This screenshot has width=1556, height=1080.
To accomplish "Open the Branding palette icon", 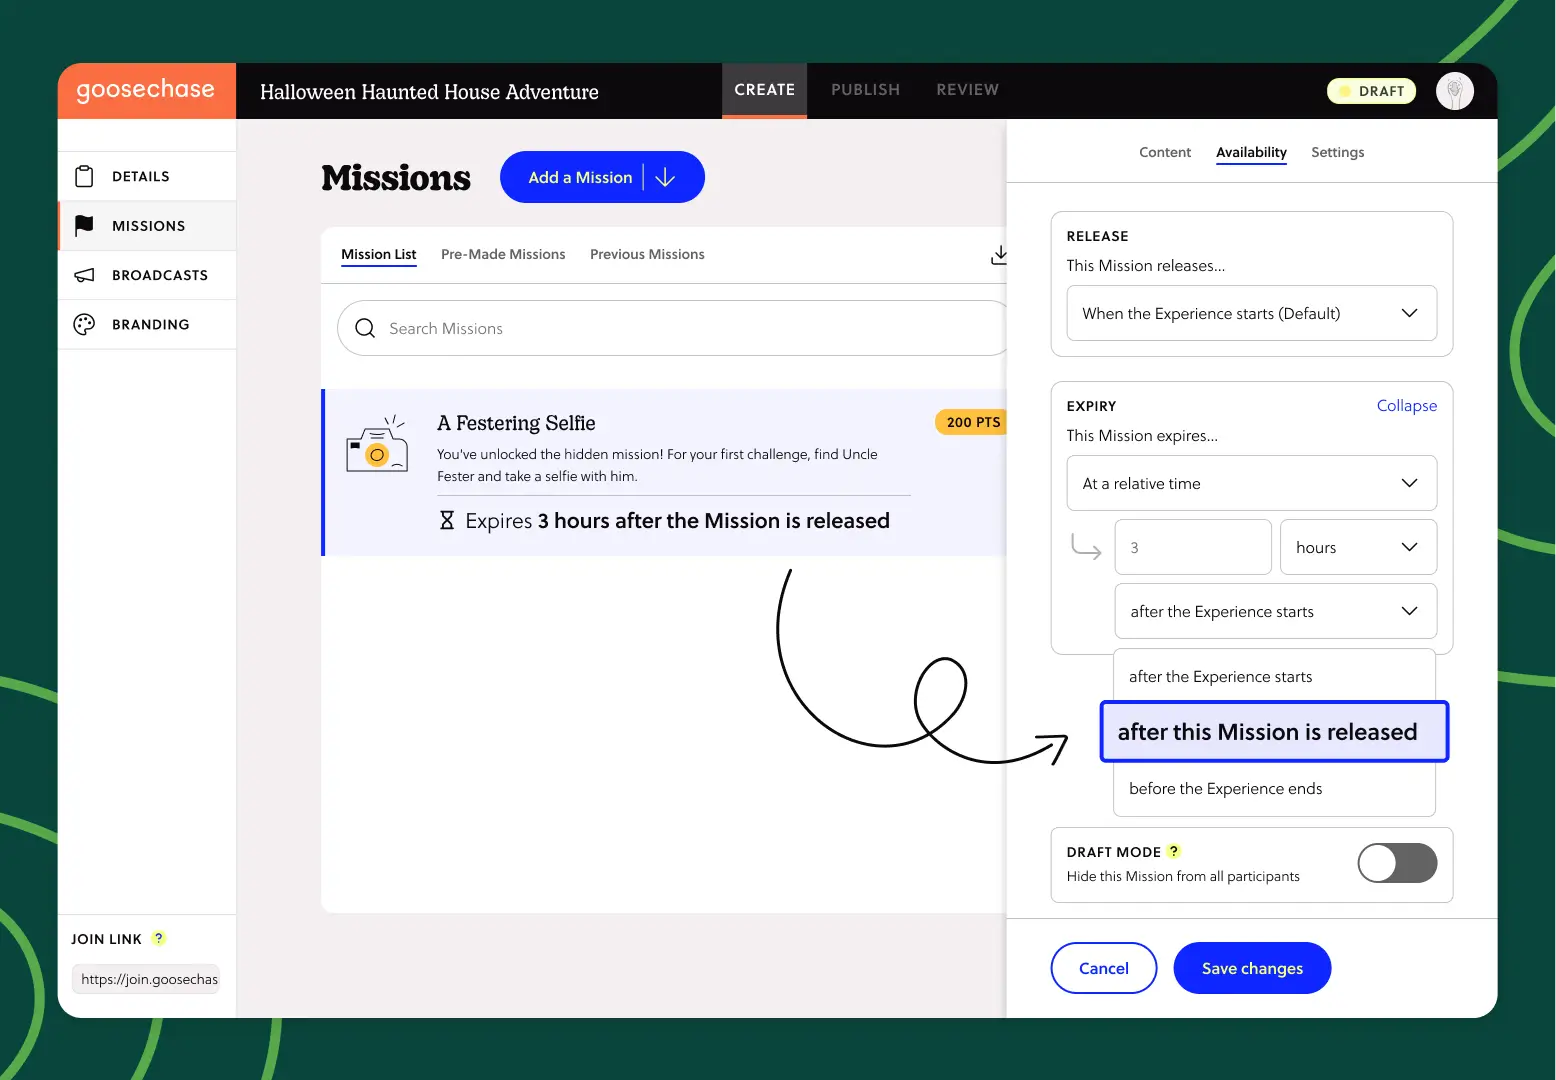I will pyautogui.click(x=85, y=324).
